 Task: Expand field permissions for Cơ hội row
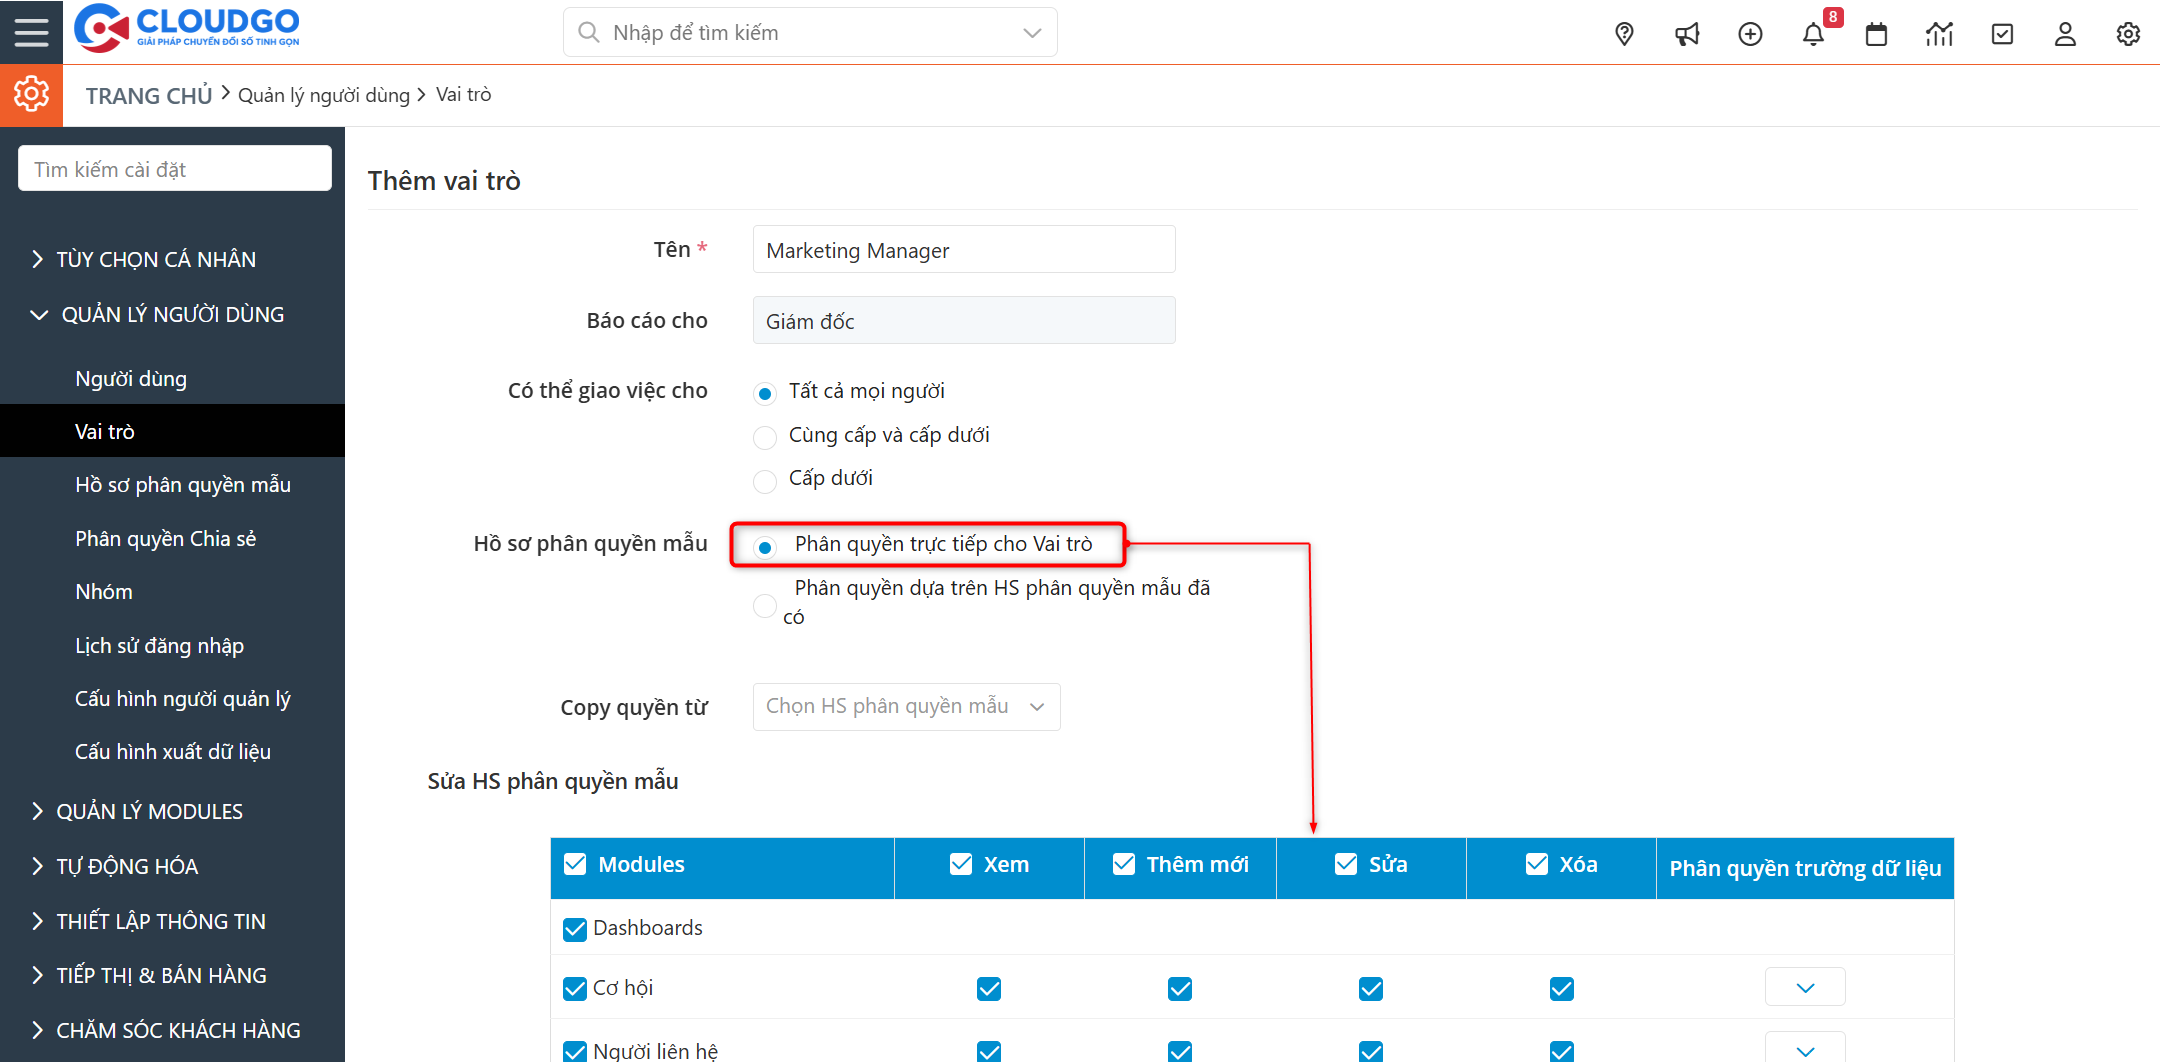click(1804, 988)
